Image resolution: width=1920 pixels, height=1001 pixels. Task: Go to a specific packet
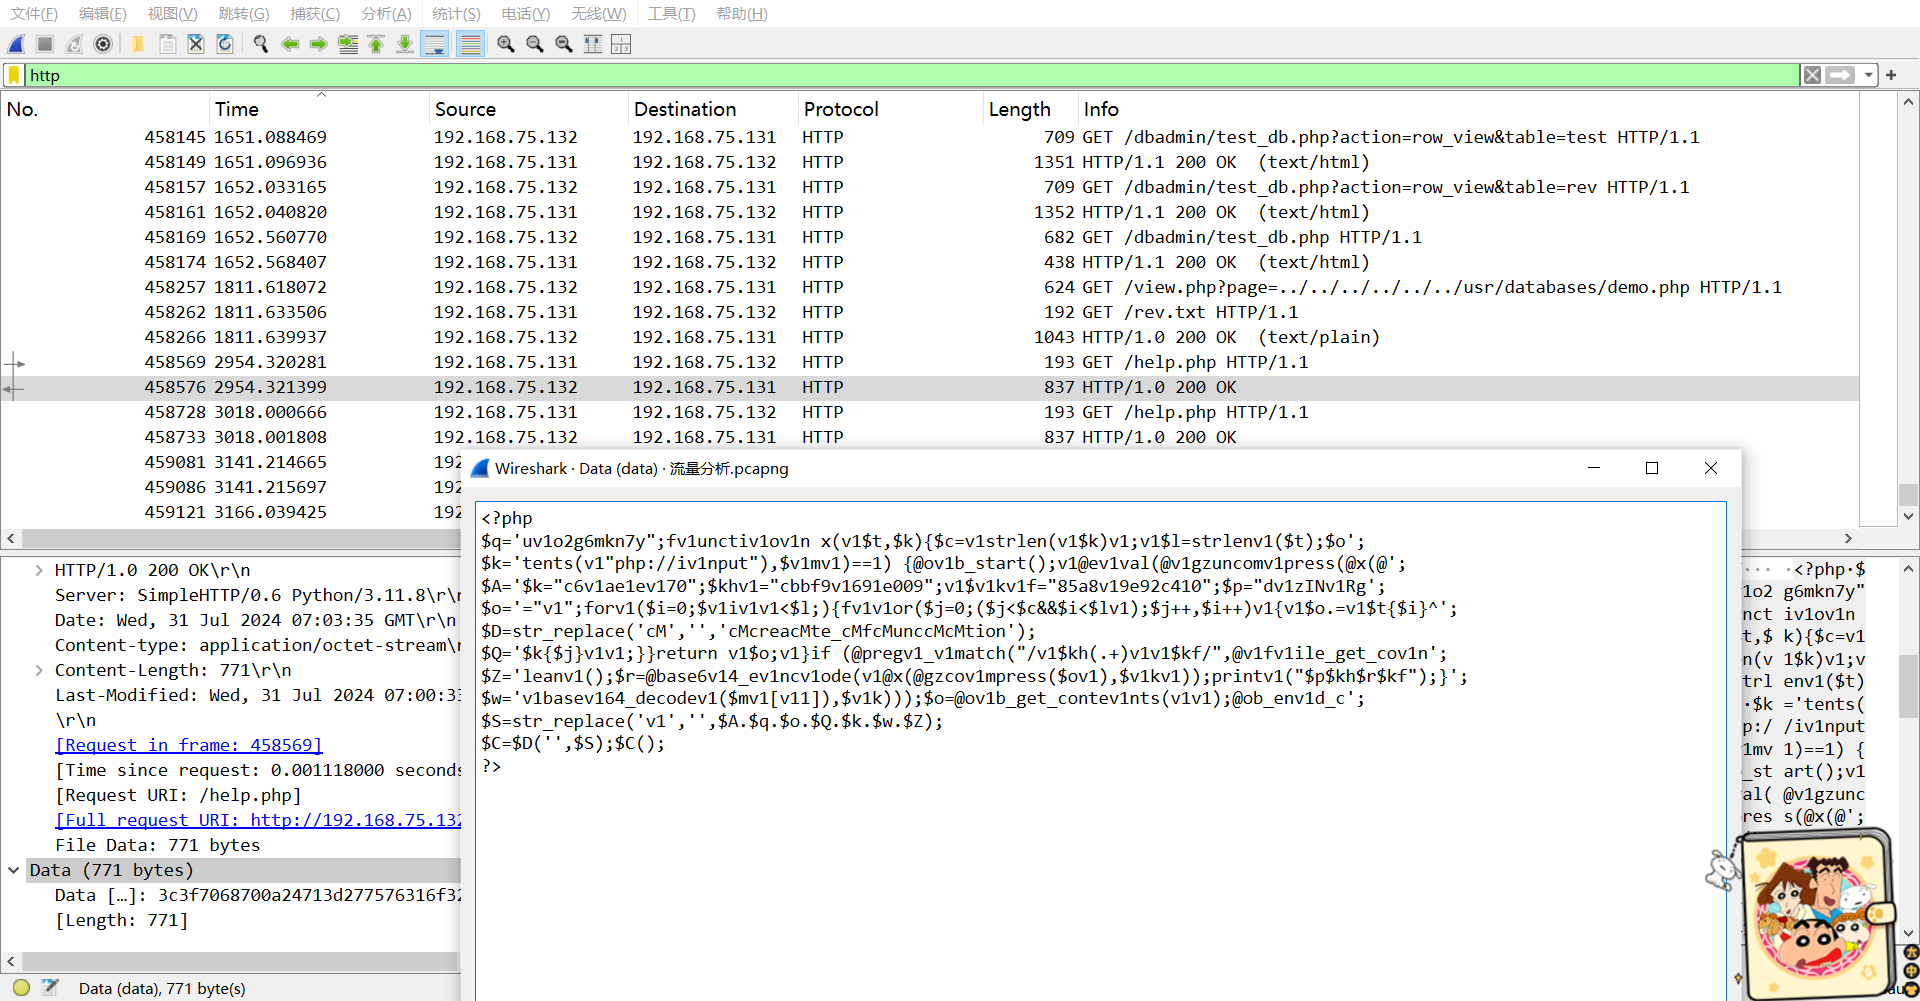(x=348, y=44)
